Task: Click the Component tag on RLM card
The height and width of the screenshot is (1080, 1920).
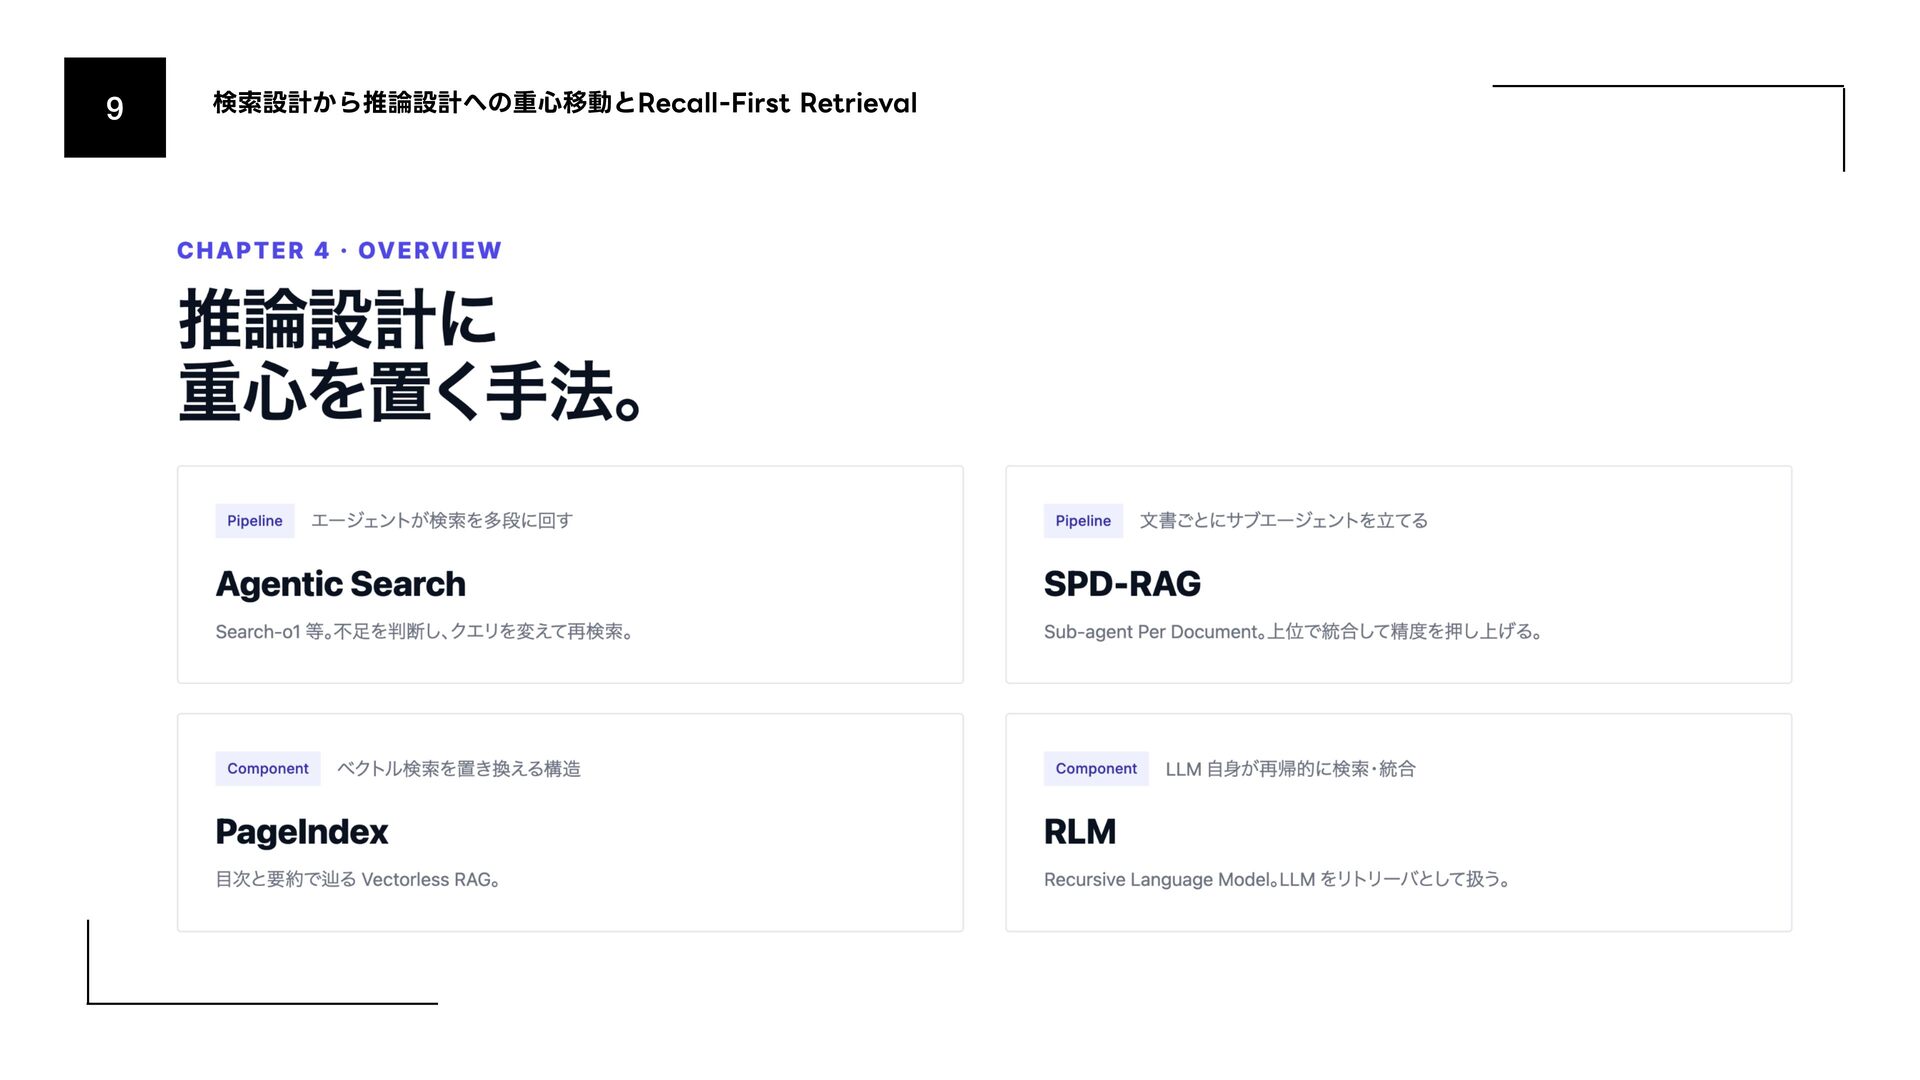Action: [x=1095, y=769]
